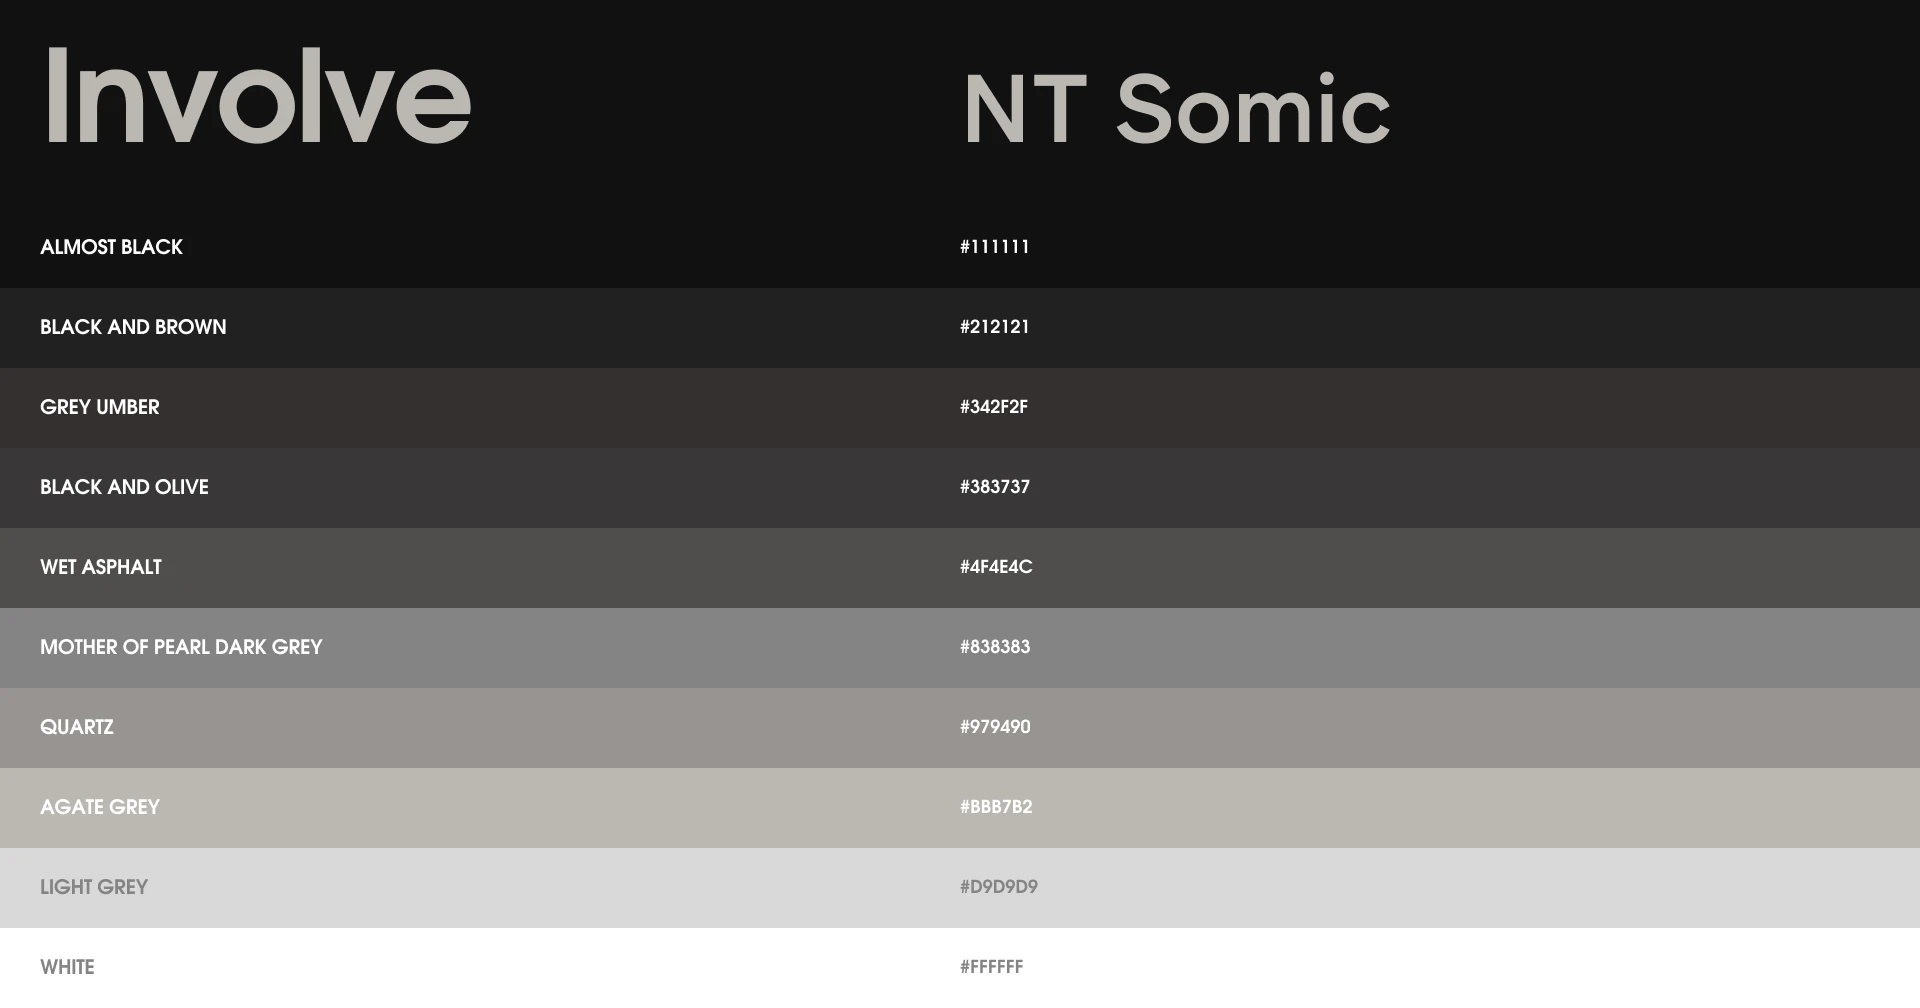Select the BLACK AND BROWN label
The image size is (1920, 1008).
pos(133,327)
